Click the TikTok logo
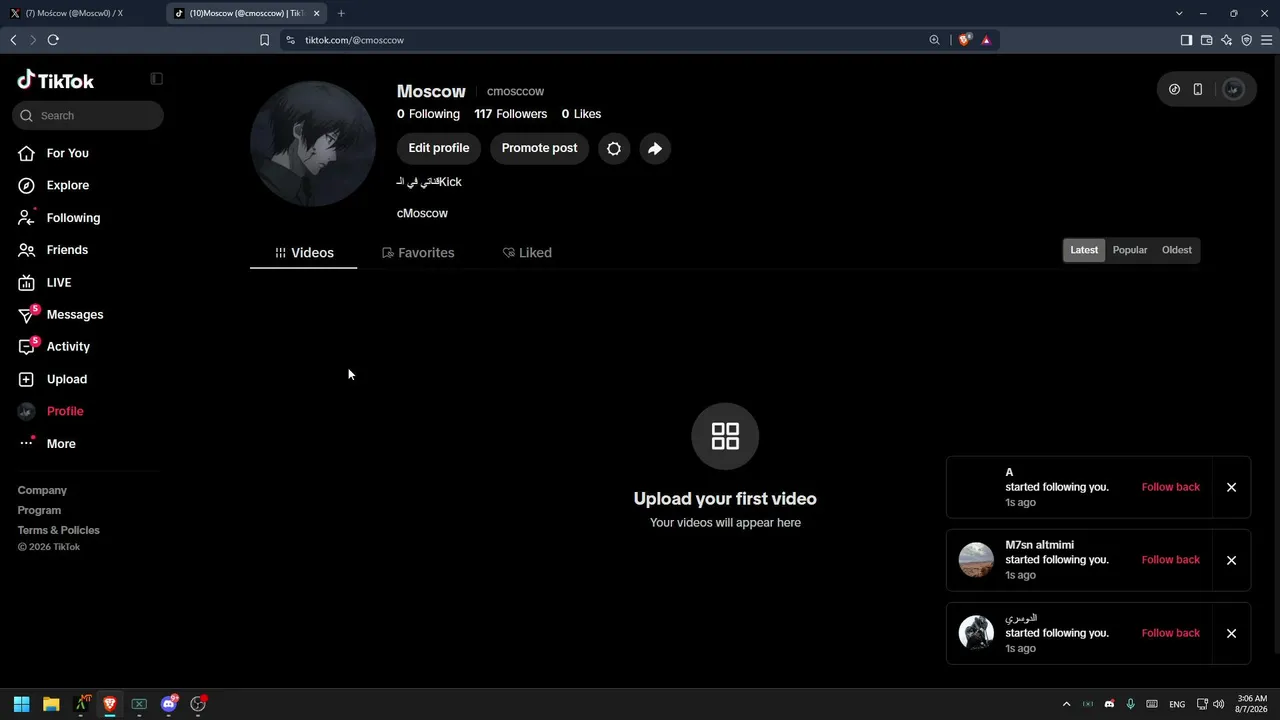The image size is (1280, 720). coord(56,80)
